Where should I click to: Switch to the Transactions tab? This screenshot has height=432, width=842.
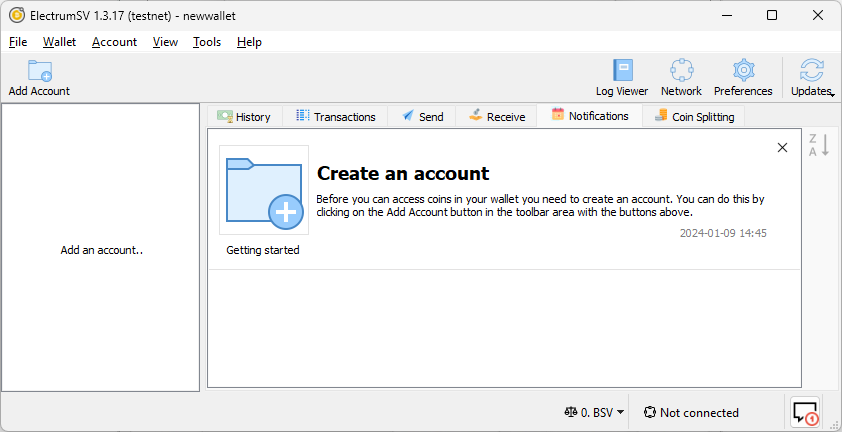point(336,117)
